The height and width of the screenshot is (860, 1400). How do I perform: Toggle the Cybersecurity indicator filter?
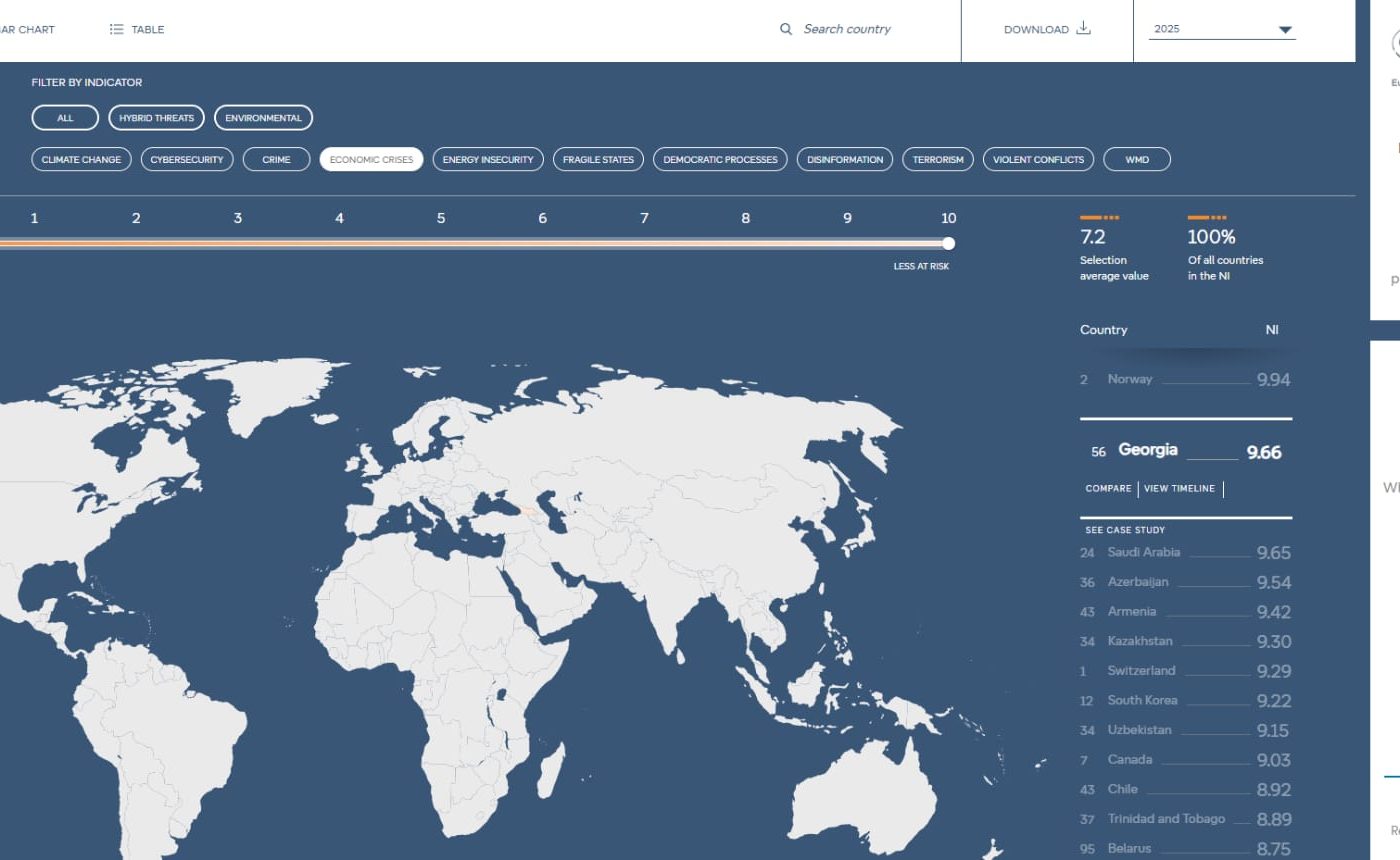click(187, 159)
